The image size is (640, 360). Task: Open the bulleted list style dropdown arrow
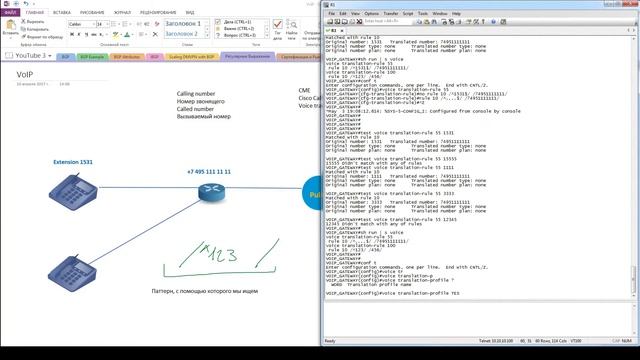point(119,24)
